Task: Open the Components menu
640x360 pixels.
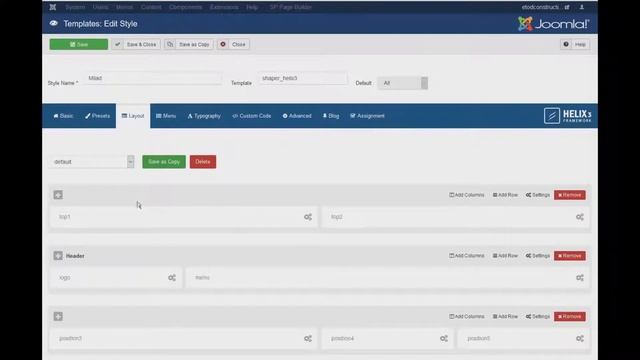Action: [x=185, y=7]
